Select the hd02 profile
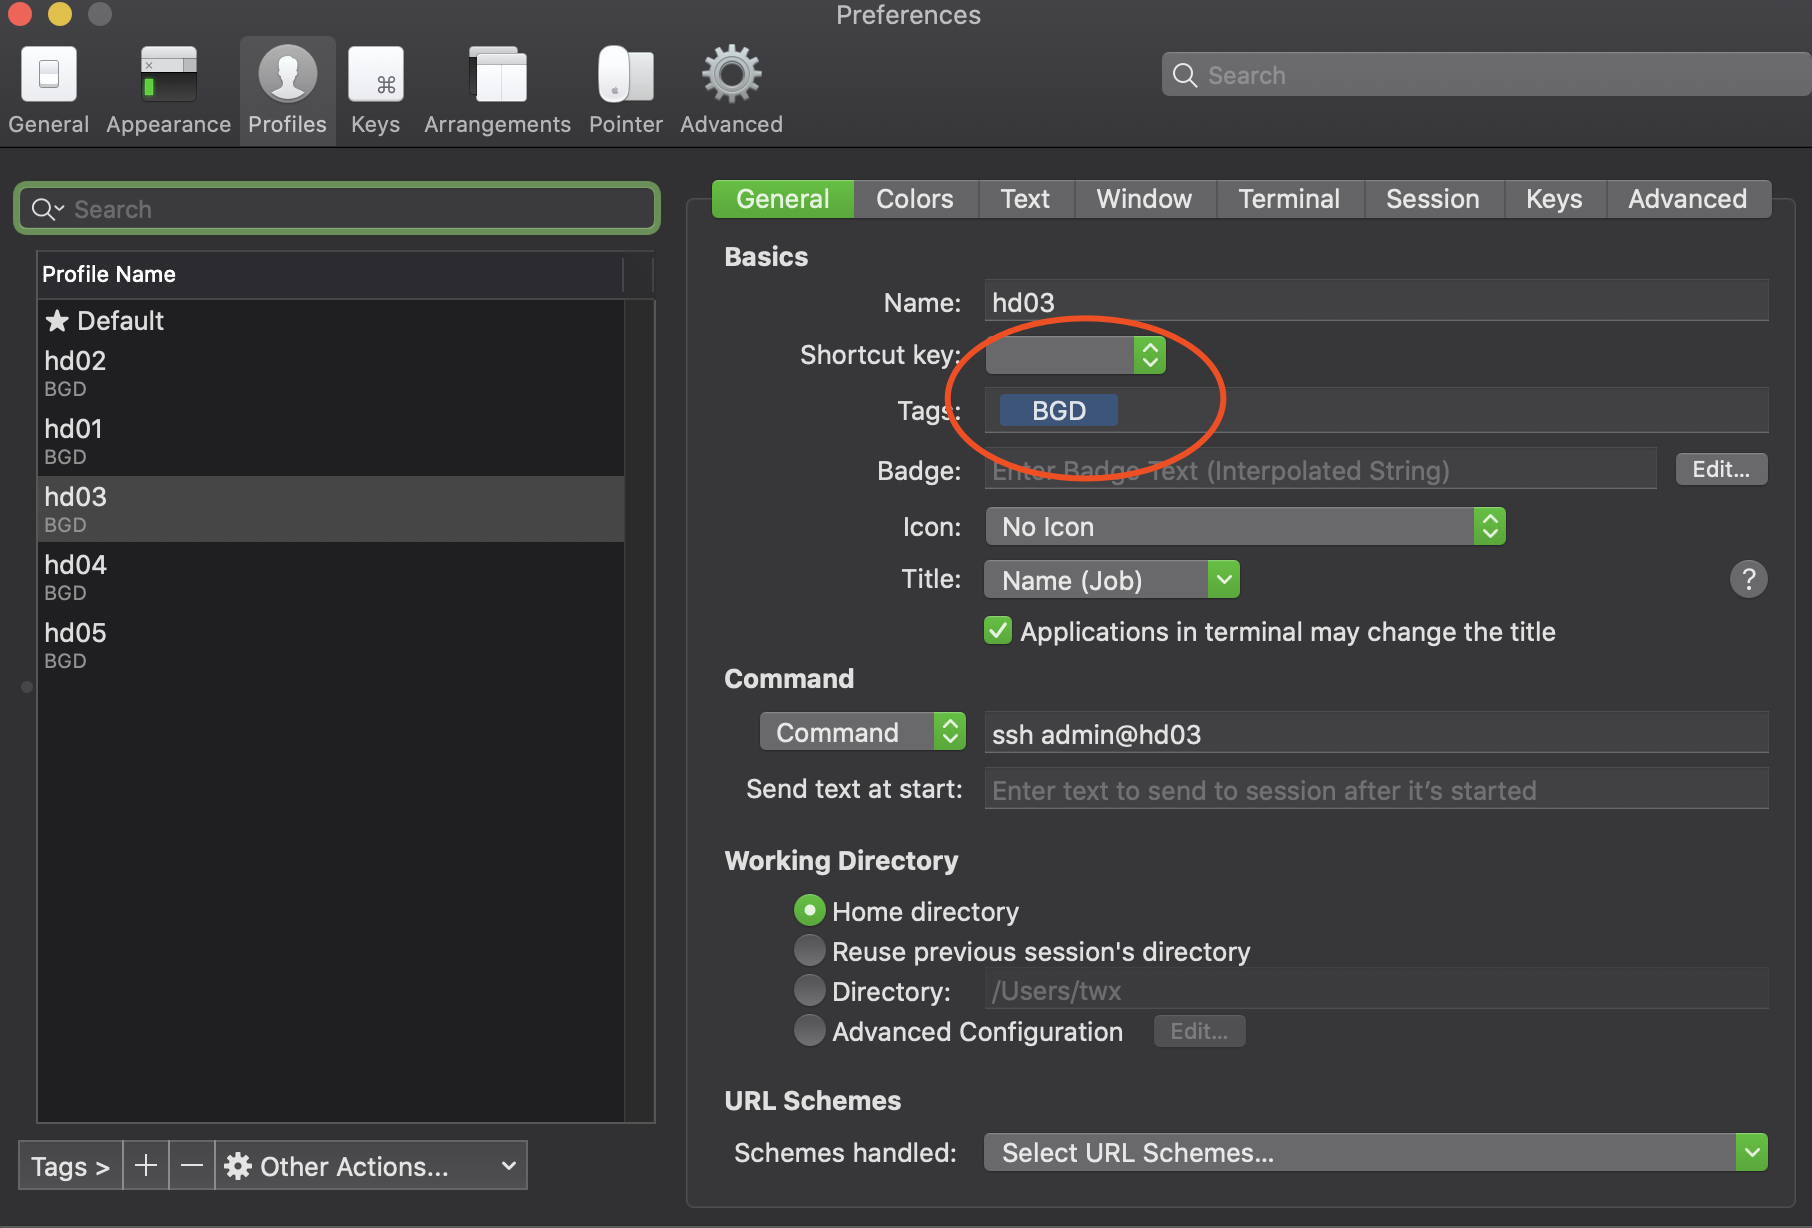This screenshot has width=1812, height=1228. pyautogui.click(x=331, y=374)
